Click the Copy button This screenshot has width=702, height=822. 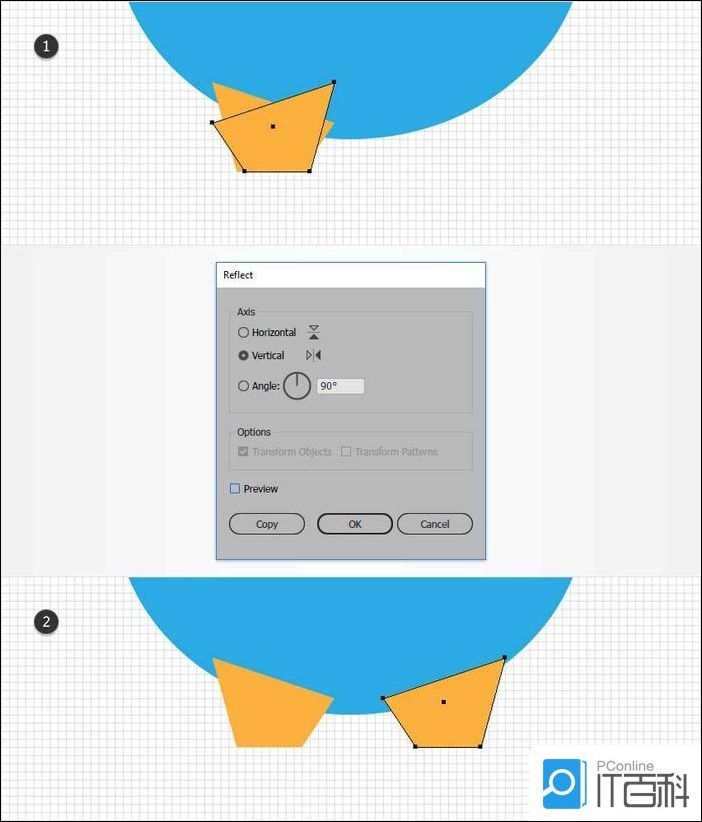pyautogui.click(x=267, y=524)
